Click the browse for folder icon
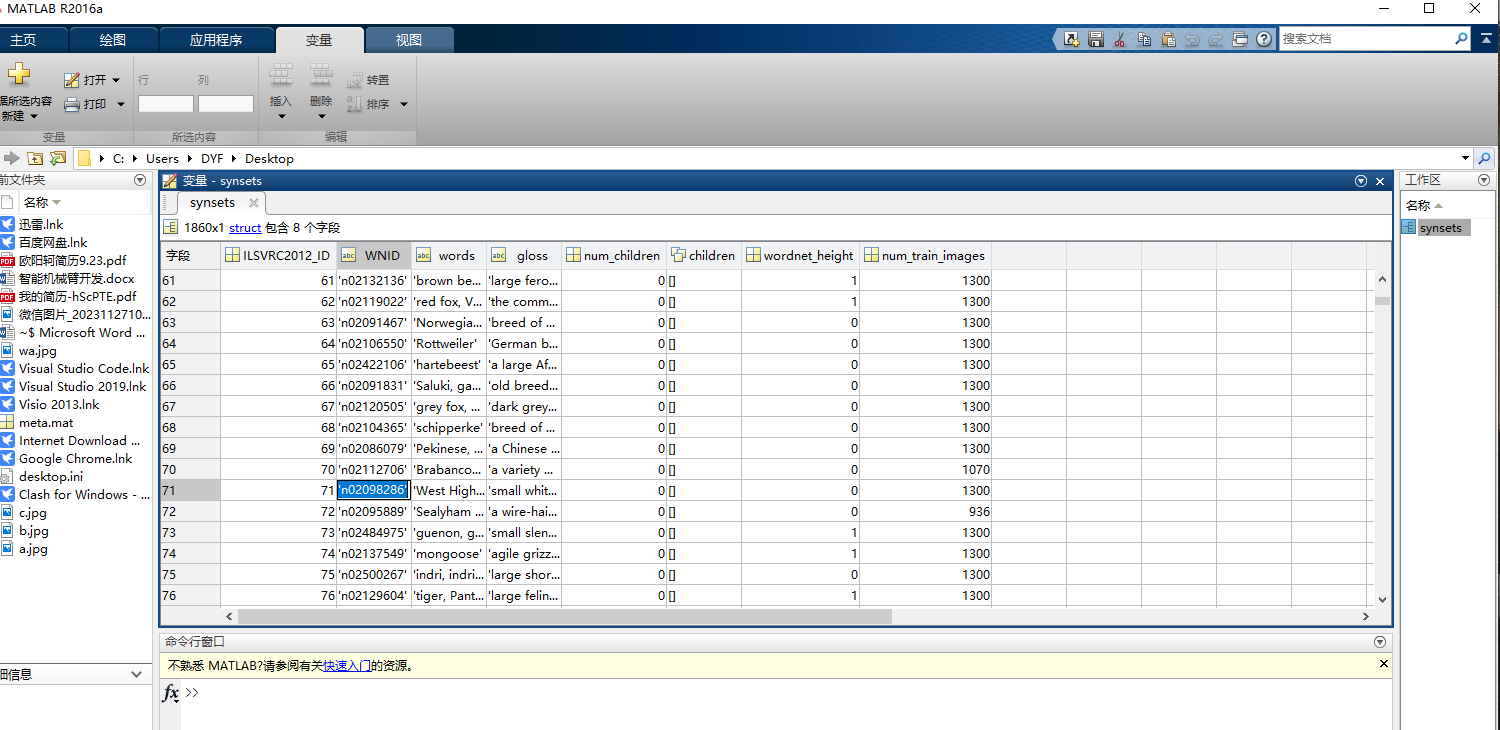Screen dimensions: 1500x730 tap(58, 158)
